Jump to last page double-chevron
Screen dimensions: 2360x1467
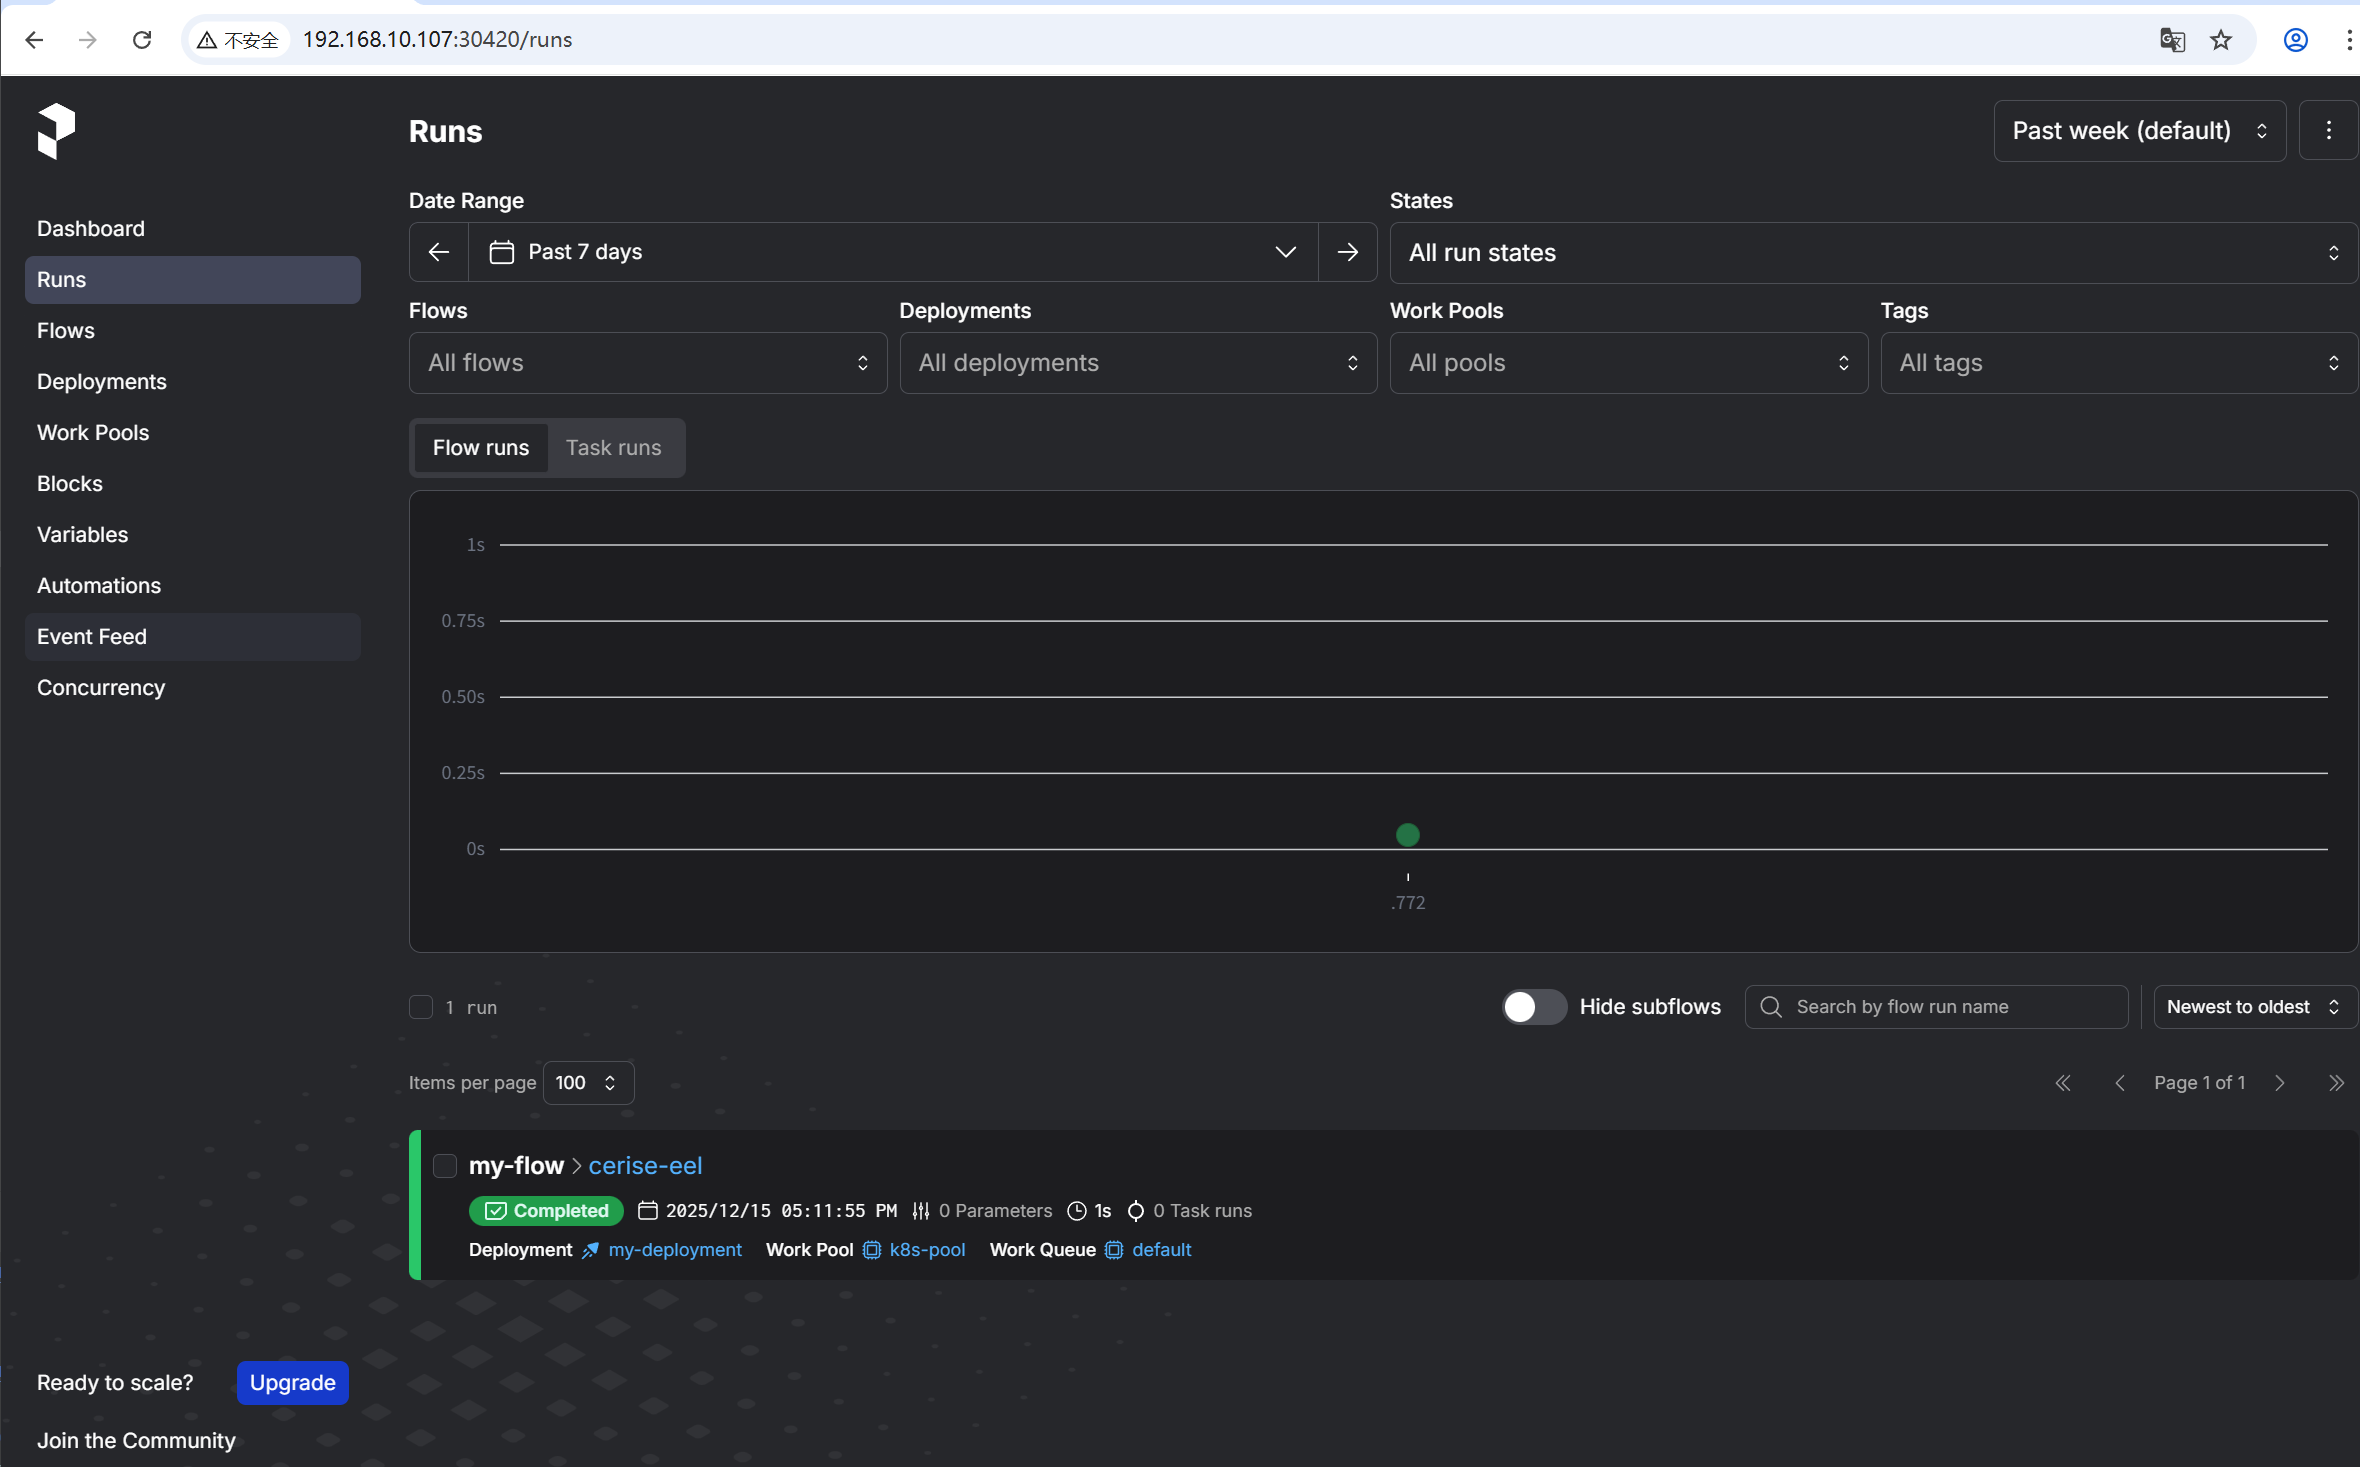(x=2335, y=1083)
